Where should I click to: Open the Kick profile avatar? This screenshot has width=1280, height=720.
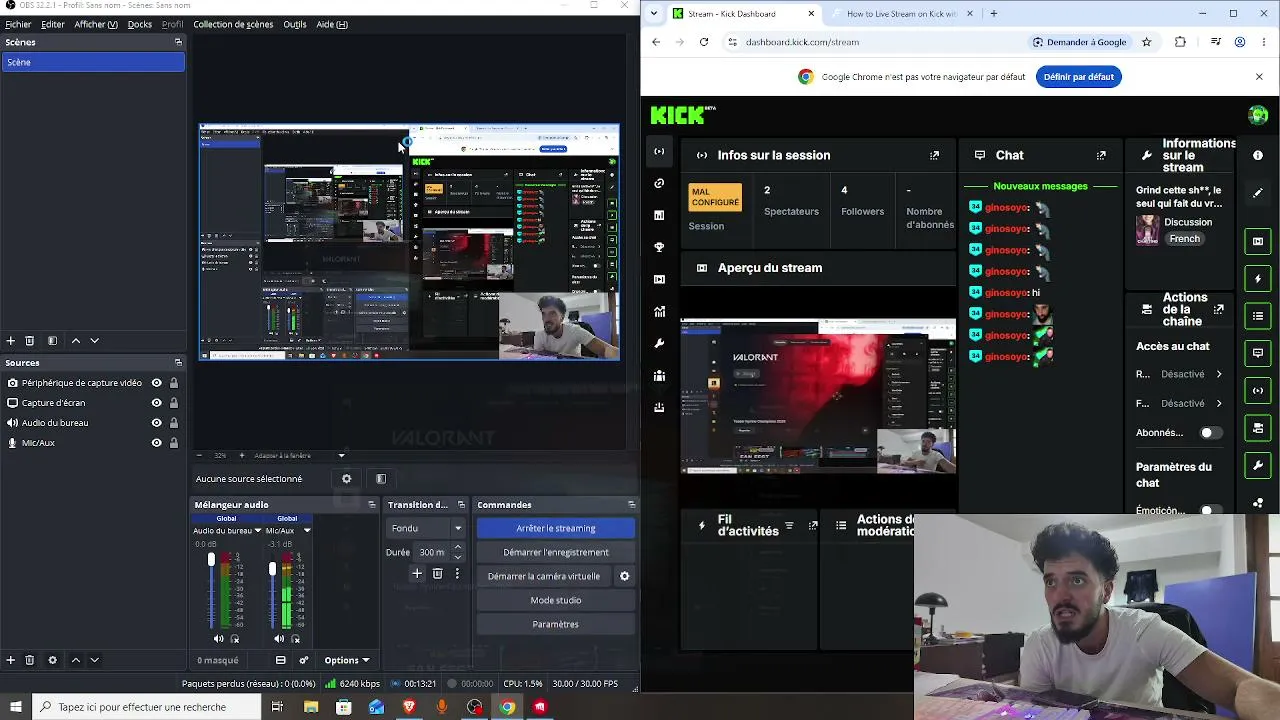coord(1258,115)
